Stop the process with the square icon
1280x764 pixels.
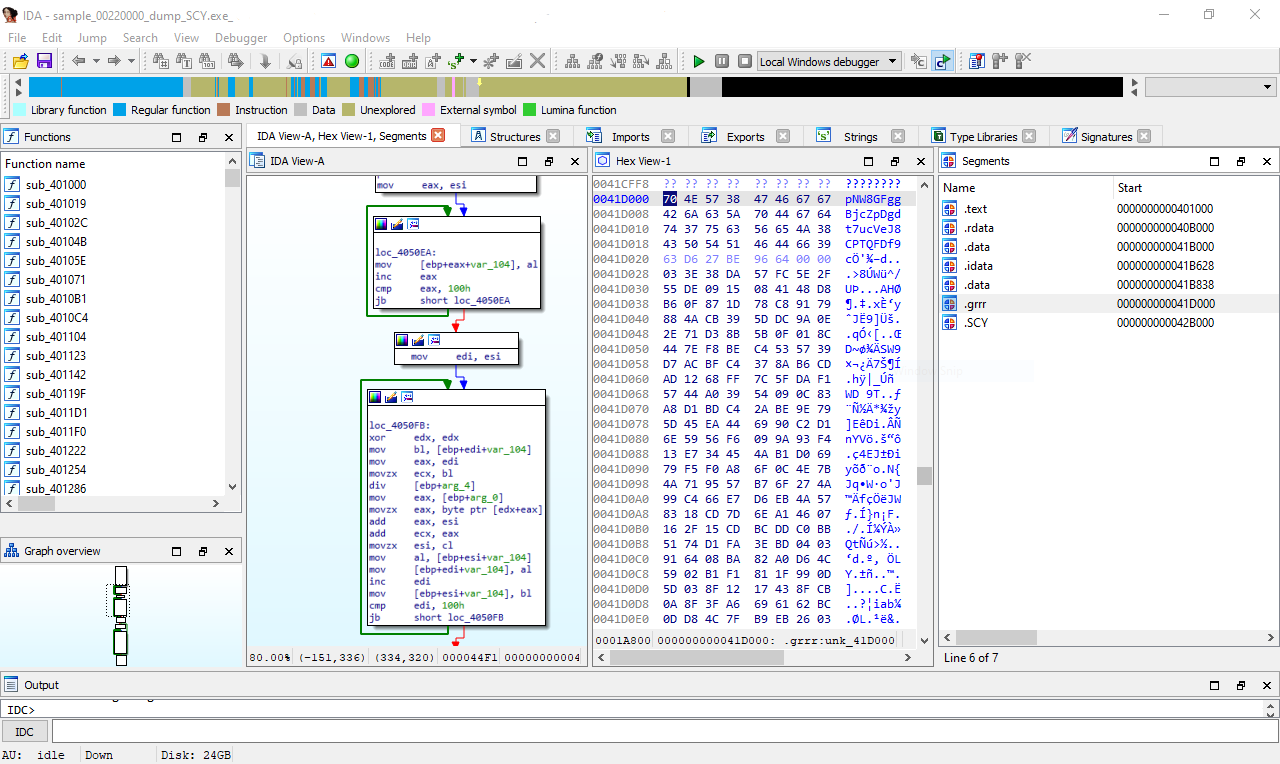744,61
